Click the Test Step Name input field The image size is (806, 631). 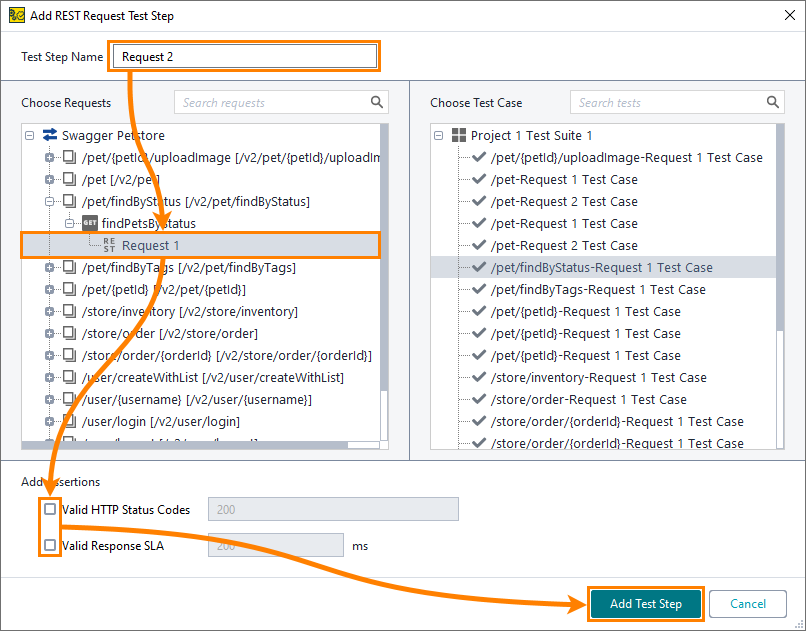(245, 56)
